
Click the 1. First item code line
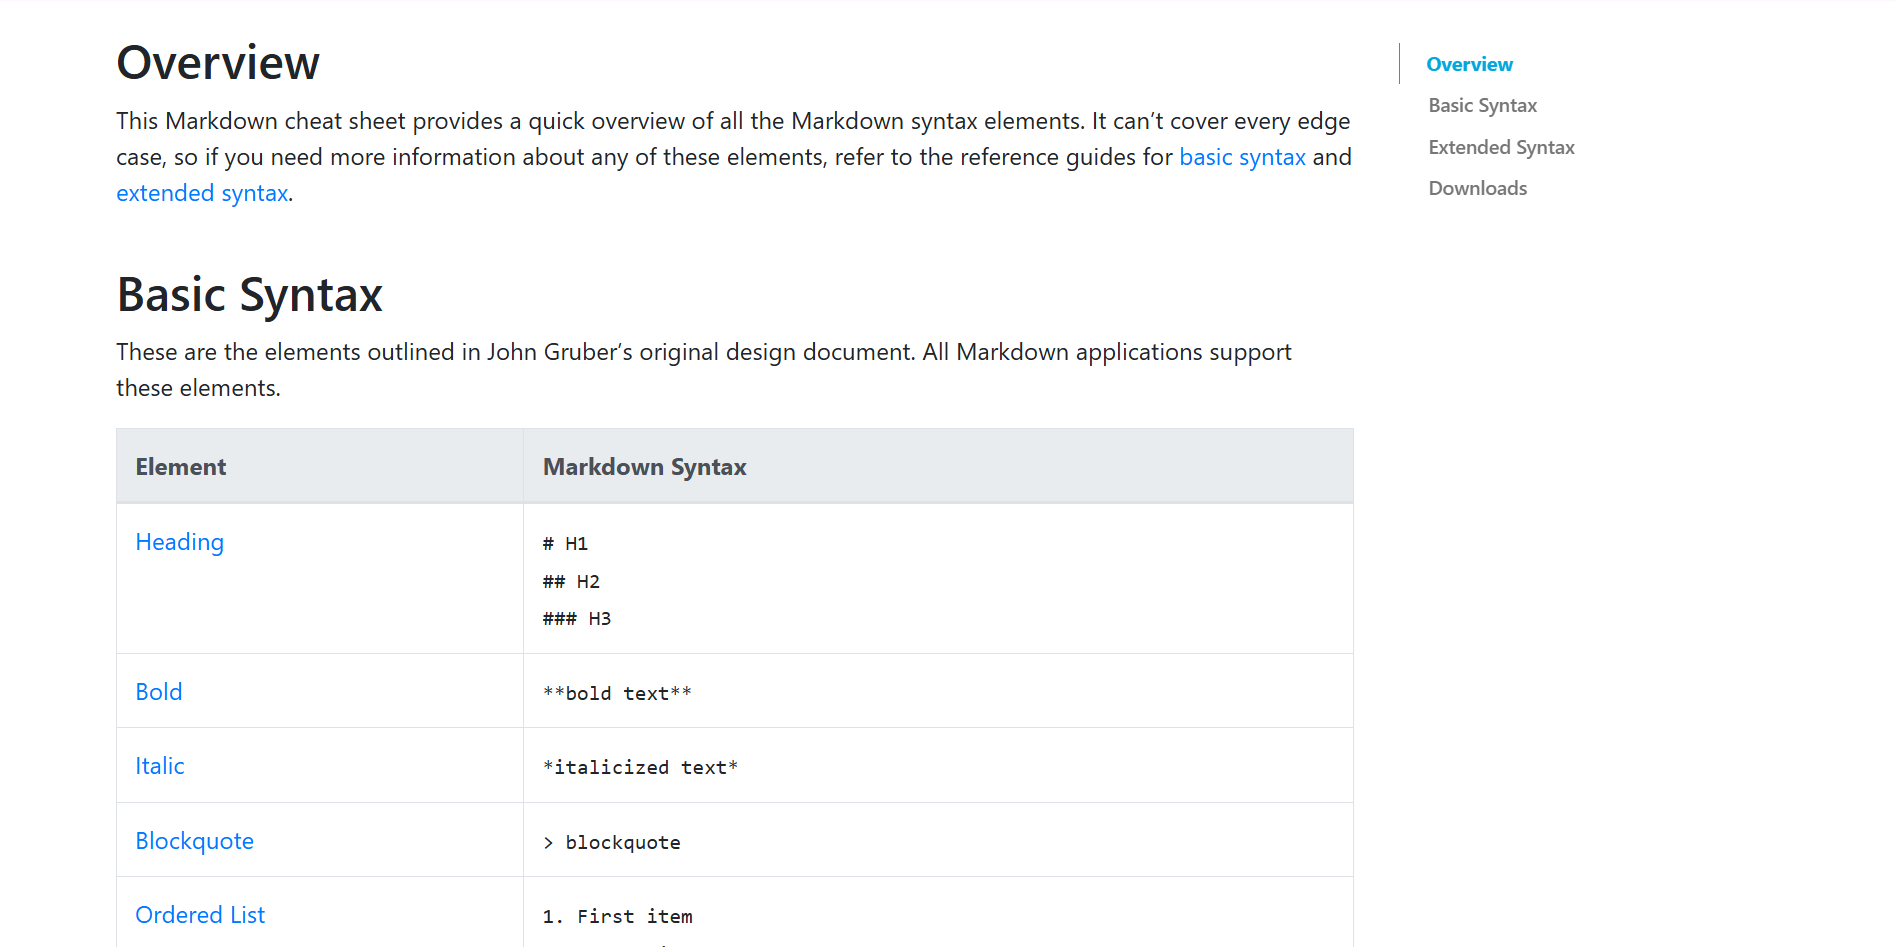pyautogui.click(x=617, y=916)
